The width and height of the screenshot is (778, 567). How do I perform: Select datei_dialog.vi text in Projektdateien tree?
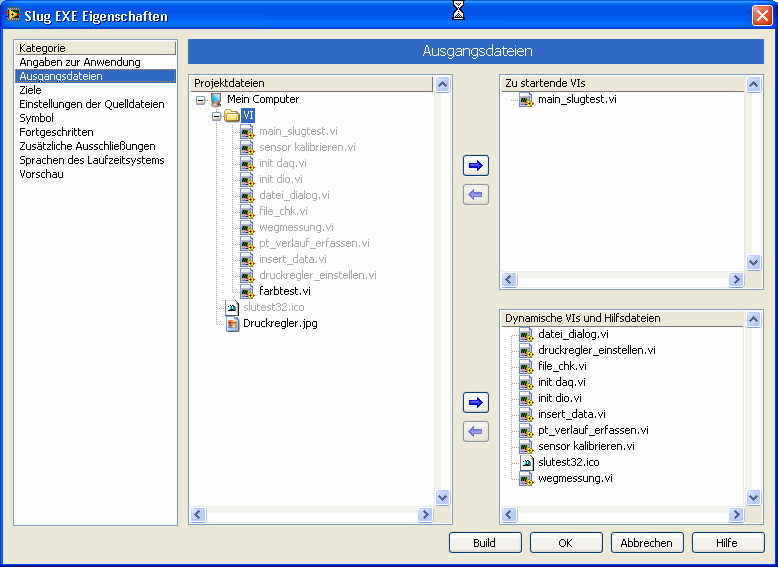[294, 195]
